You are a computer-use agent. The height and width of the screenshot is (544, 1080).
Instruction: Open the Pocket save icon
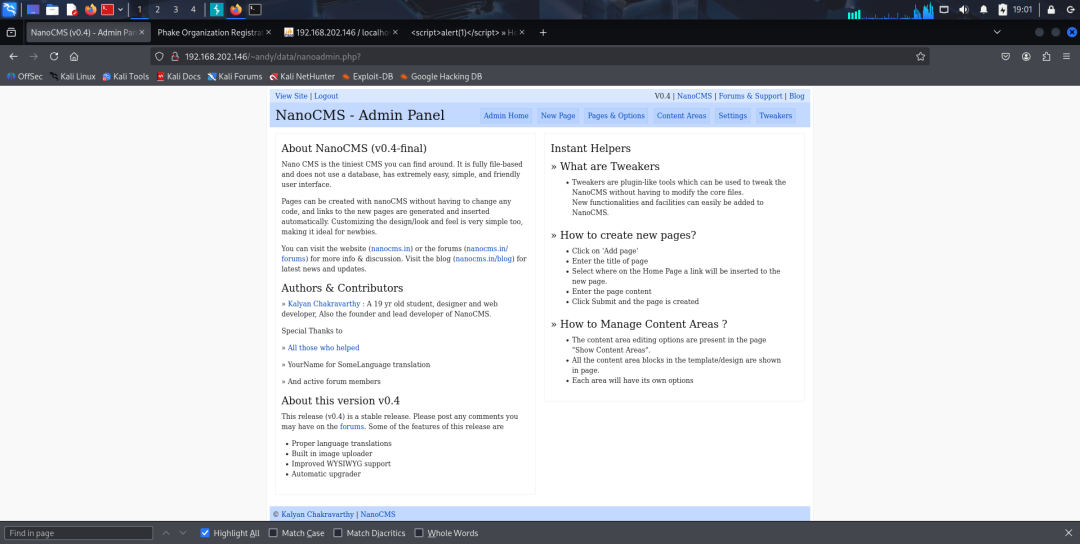[1006, 56]
